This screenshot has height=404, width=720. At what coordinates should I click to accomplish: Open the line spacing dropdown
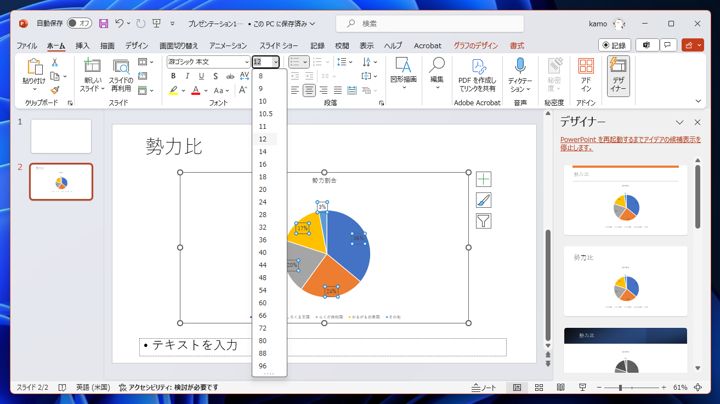tap(344, 62)
